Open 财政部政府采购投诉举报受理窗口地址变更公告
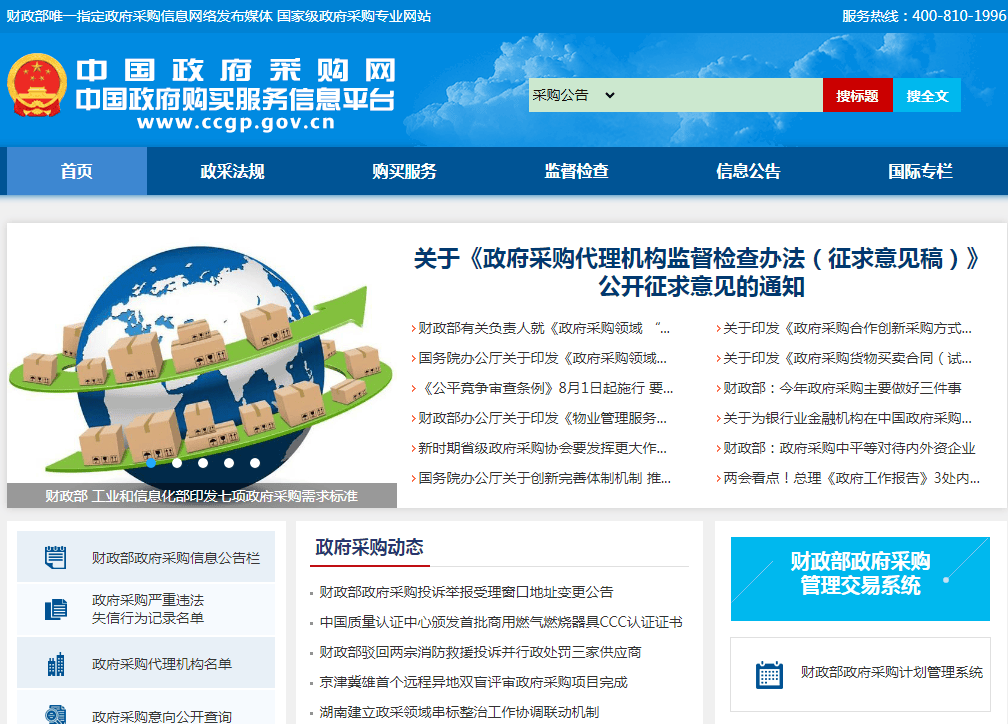The width and height of the screenshot is (1008, 724). coord(466,592)
